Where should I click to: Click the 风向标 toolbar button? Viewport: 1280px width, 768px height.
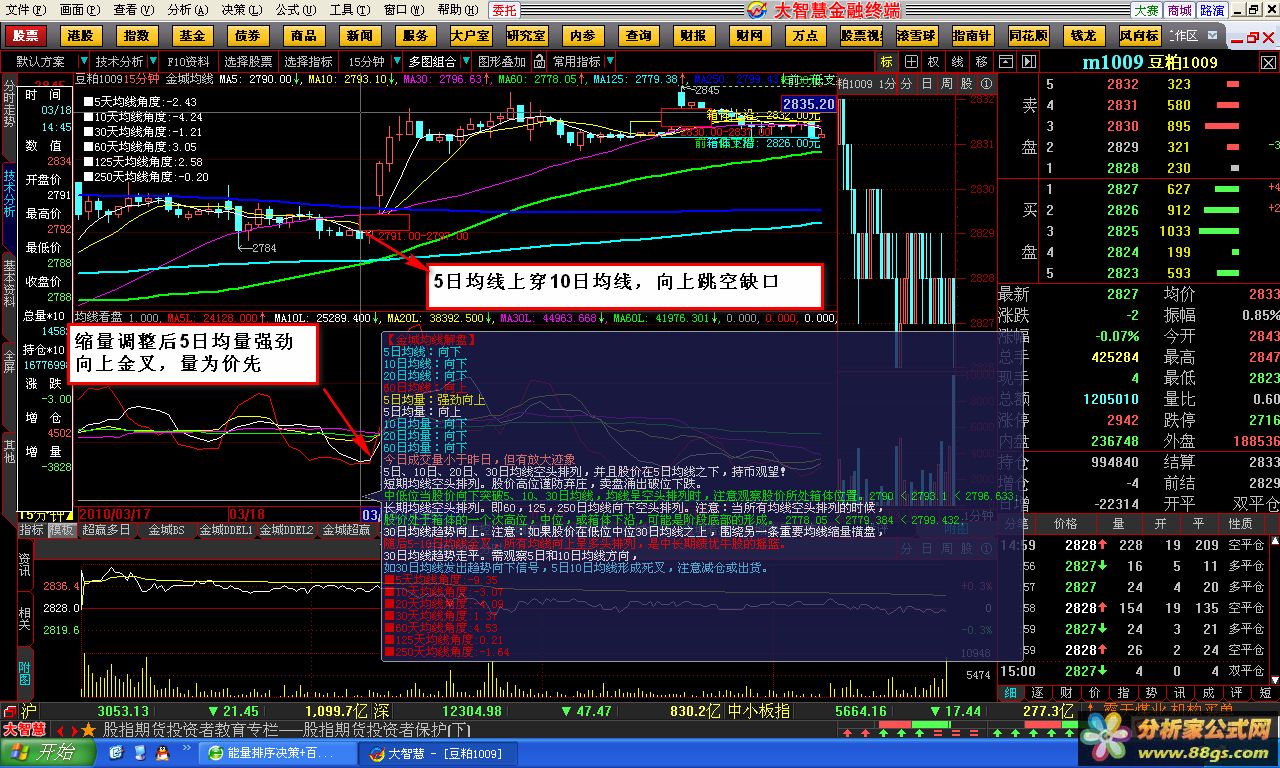[1139, 36]
